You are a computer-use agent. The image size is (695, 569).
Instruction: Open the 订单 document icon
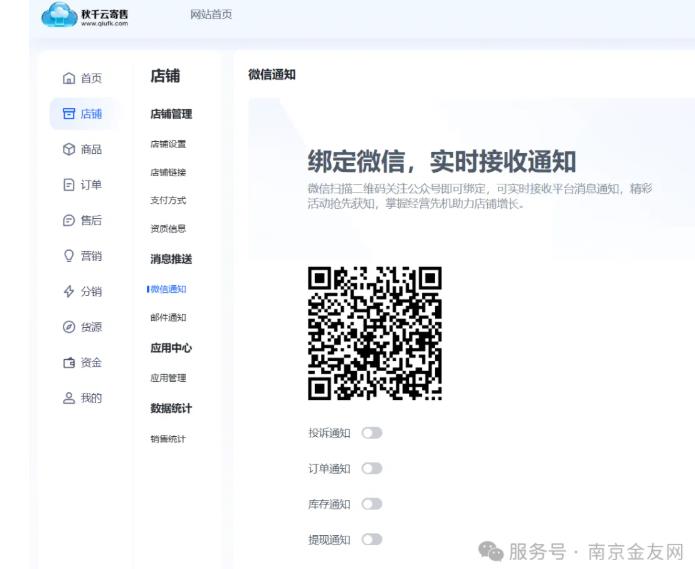tap(69, 184)
